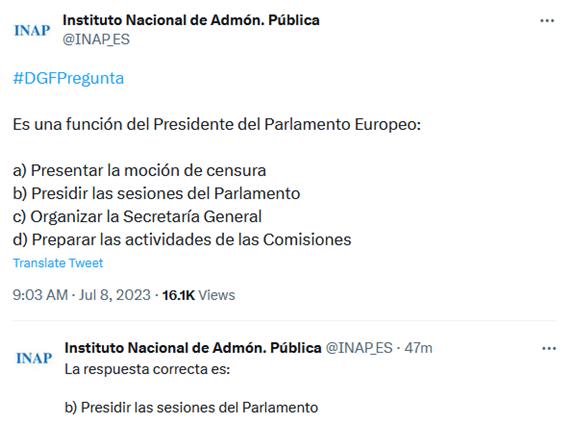Open the 47m timestamp of the reply

point(418,348)
